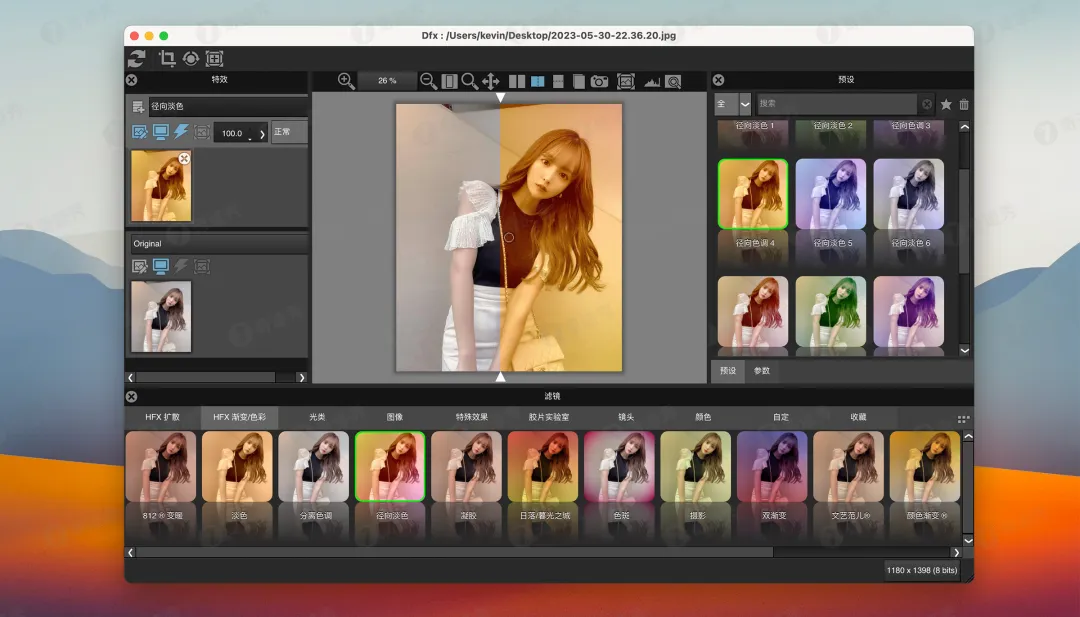Click the framed picture icon in viewer toolbar
Viewport: 1080px width, 617px height.
click(x=625, y=81)
